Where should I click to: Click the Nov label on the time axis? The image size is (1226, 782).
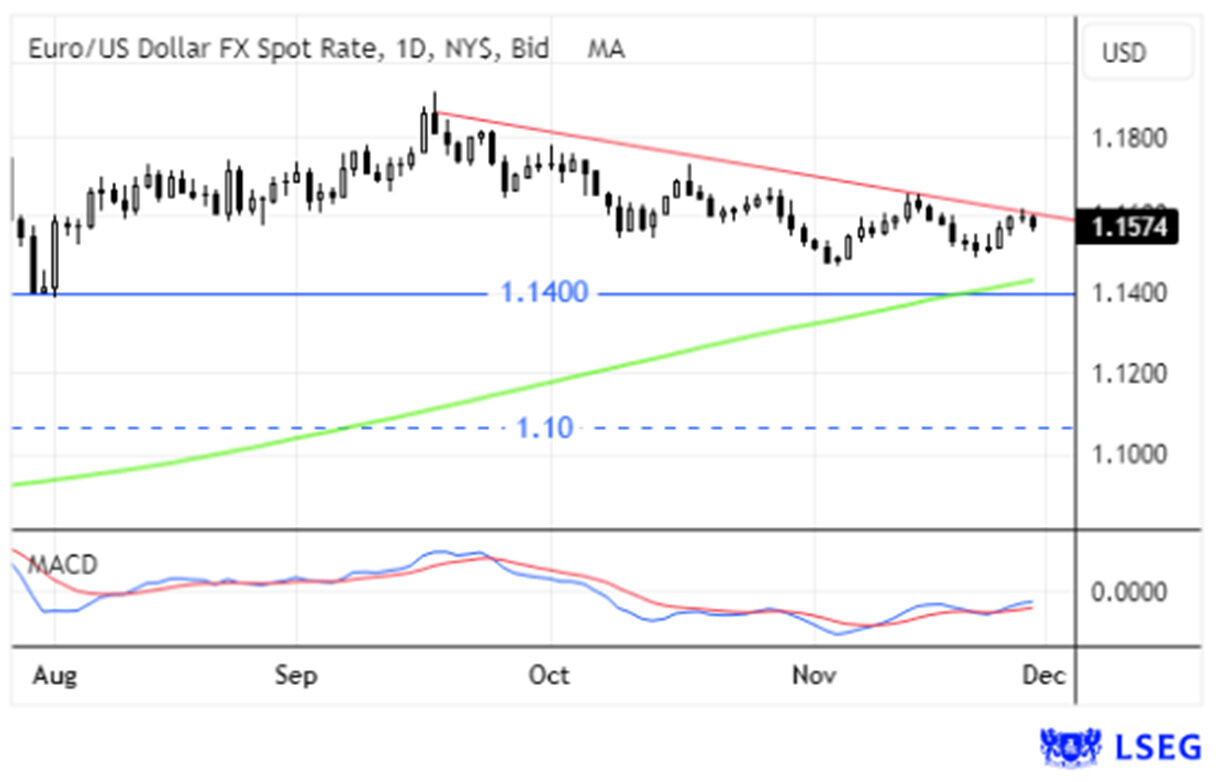click(814, 675)
